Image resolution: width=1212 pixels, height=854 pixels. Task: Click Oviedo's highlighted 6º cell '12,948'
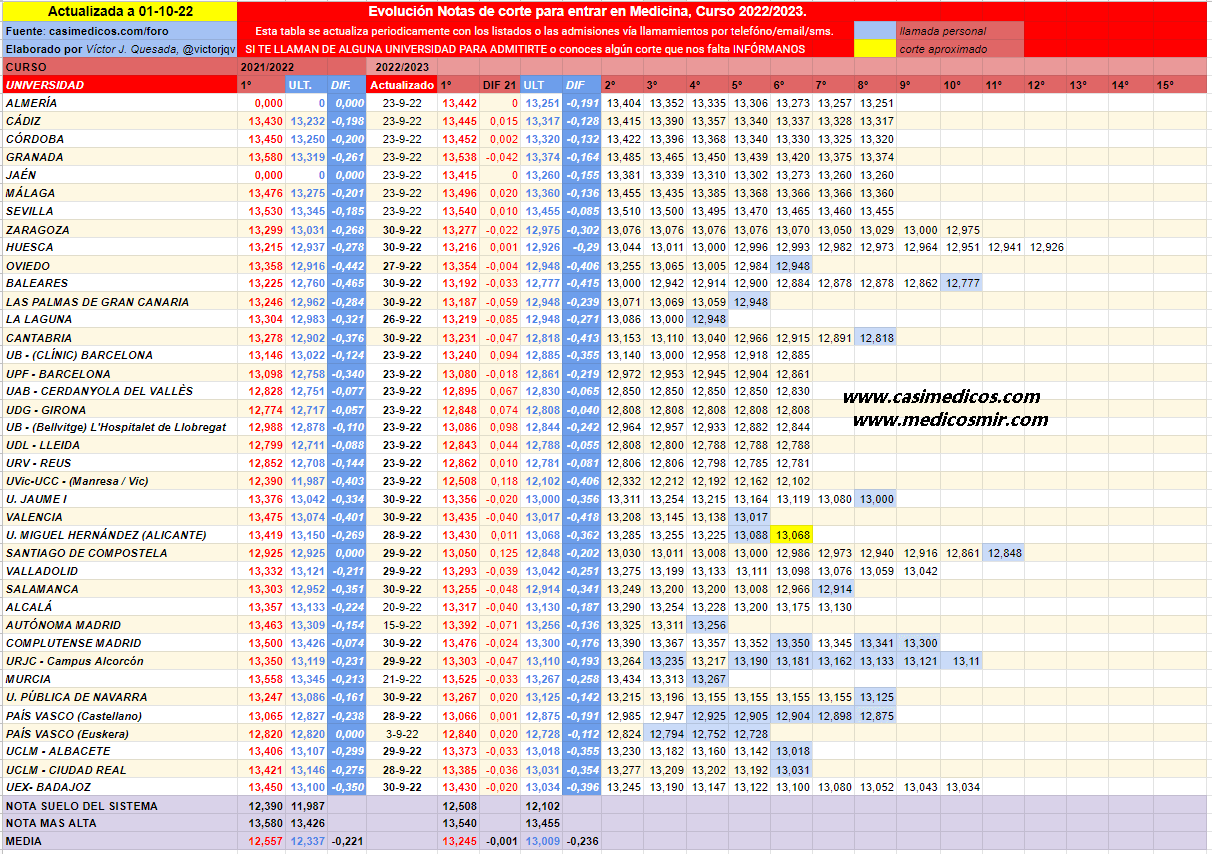[792, 265]
